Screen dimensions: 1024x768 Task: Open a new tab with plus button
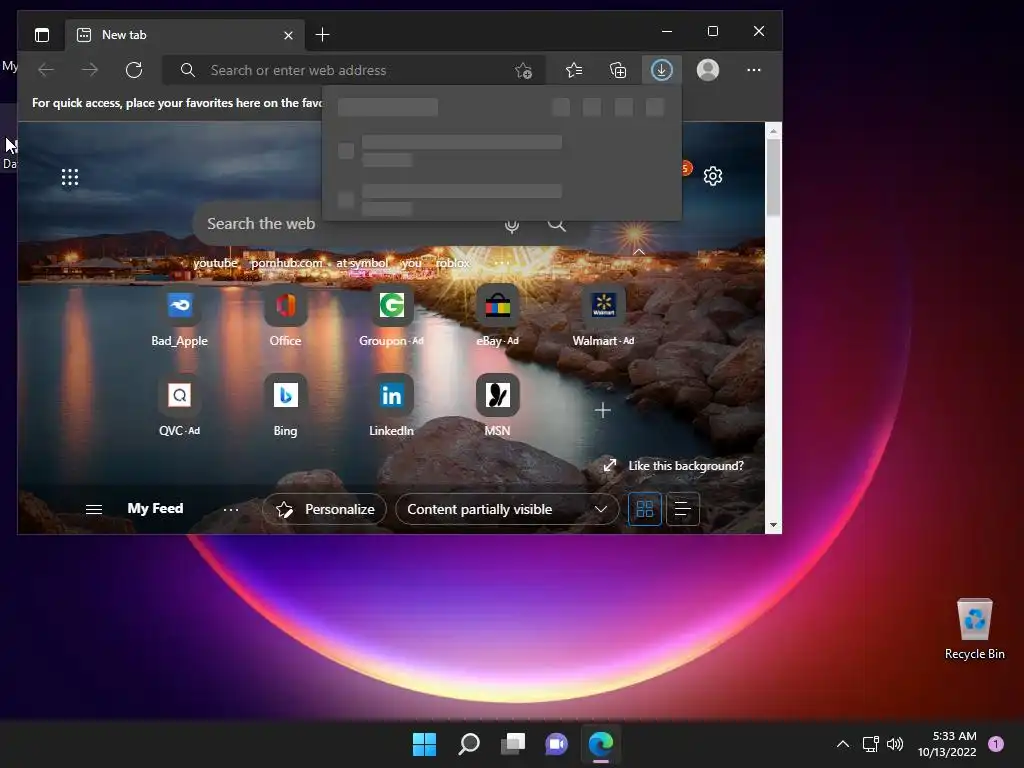[322, 35]
